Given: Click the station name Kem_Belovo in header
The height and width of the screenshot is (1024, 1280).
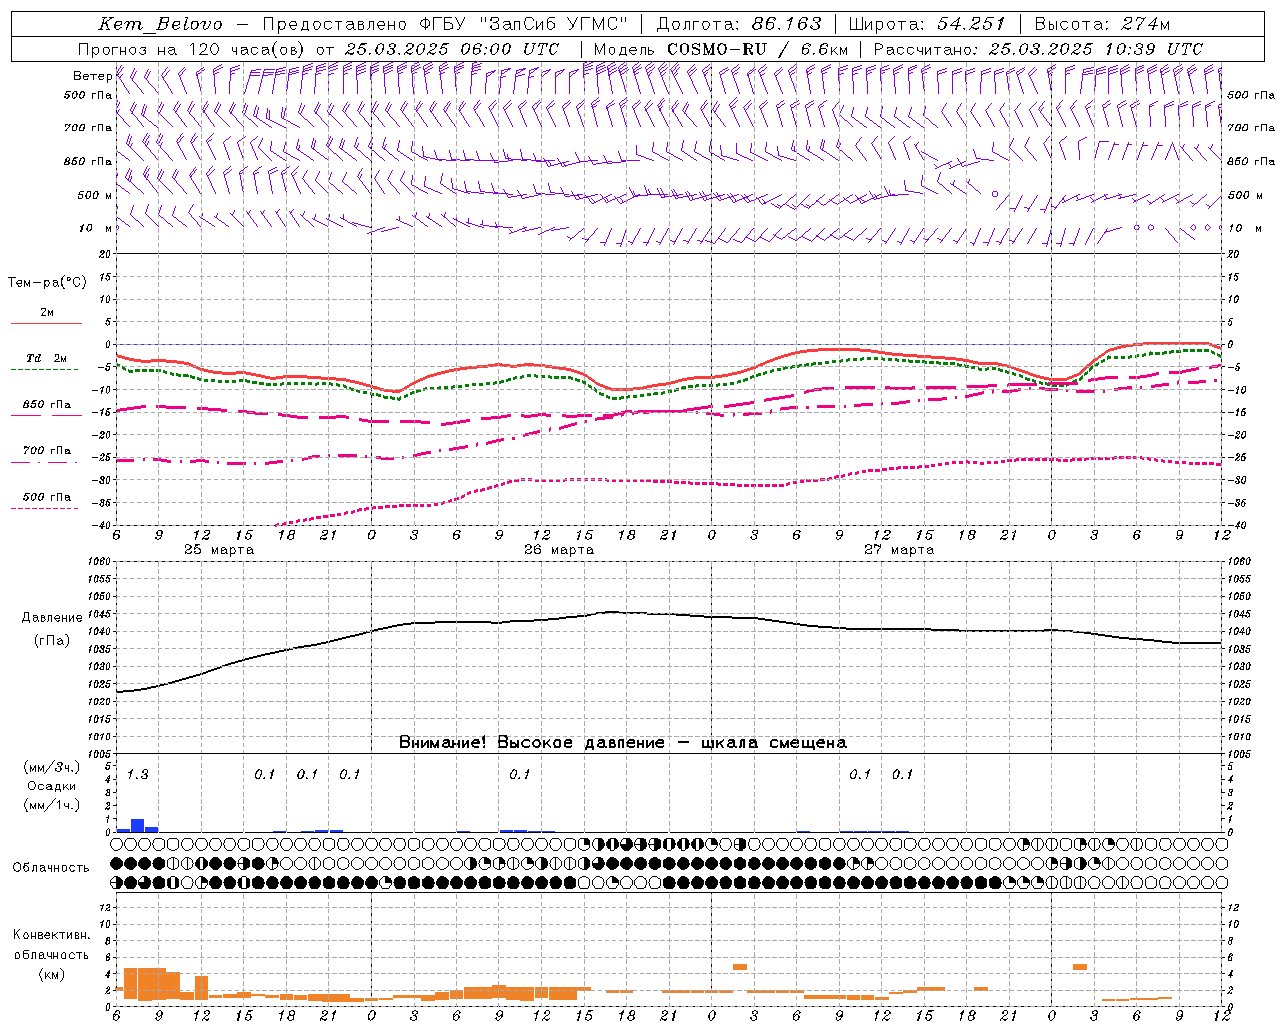Looking at the screenshot, I should [x=160, y=24].
